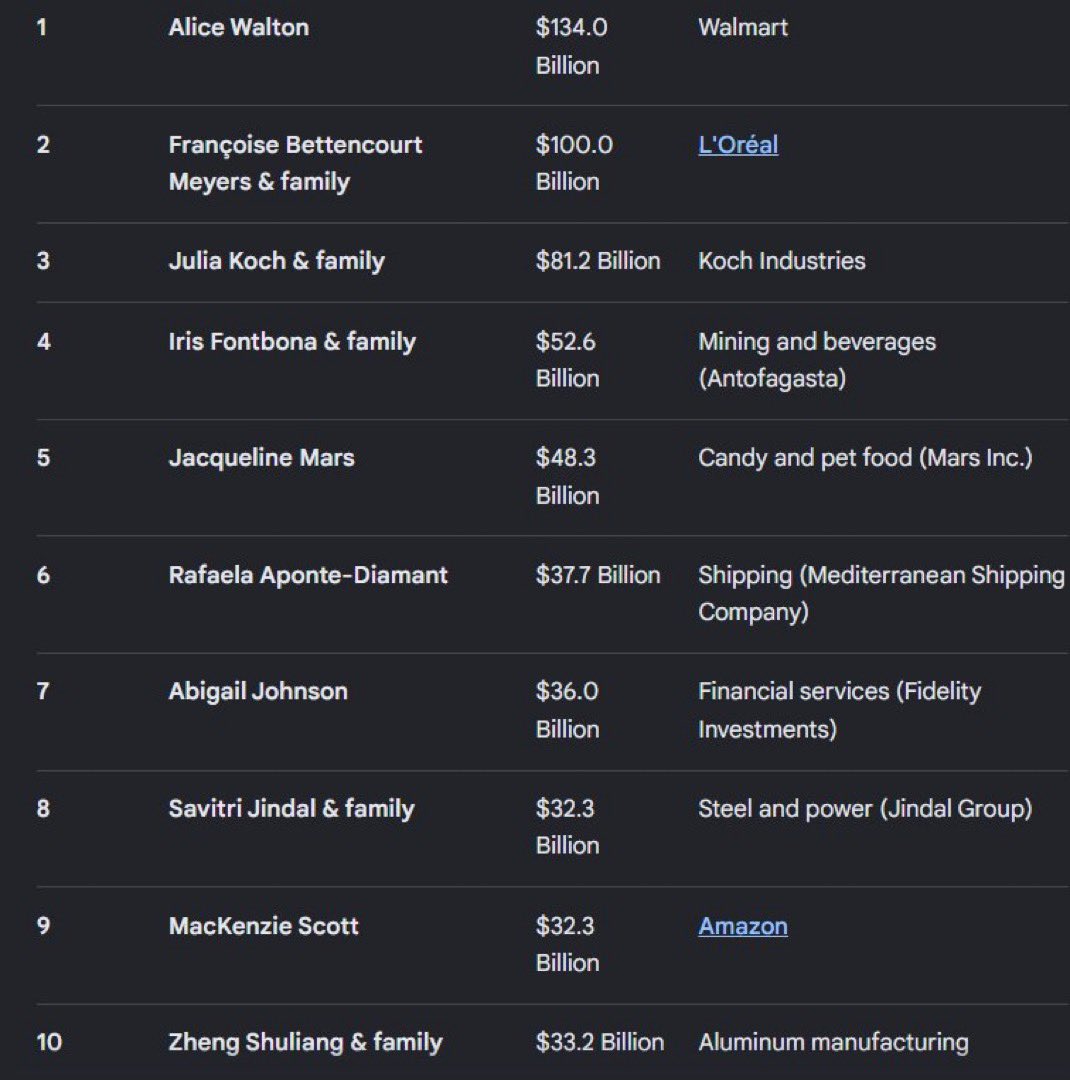The width and height of the screenshot is (1070, 1080).
Task: Select Julia Koch & family name
Action: point(277,261)
